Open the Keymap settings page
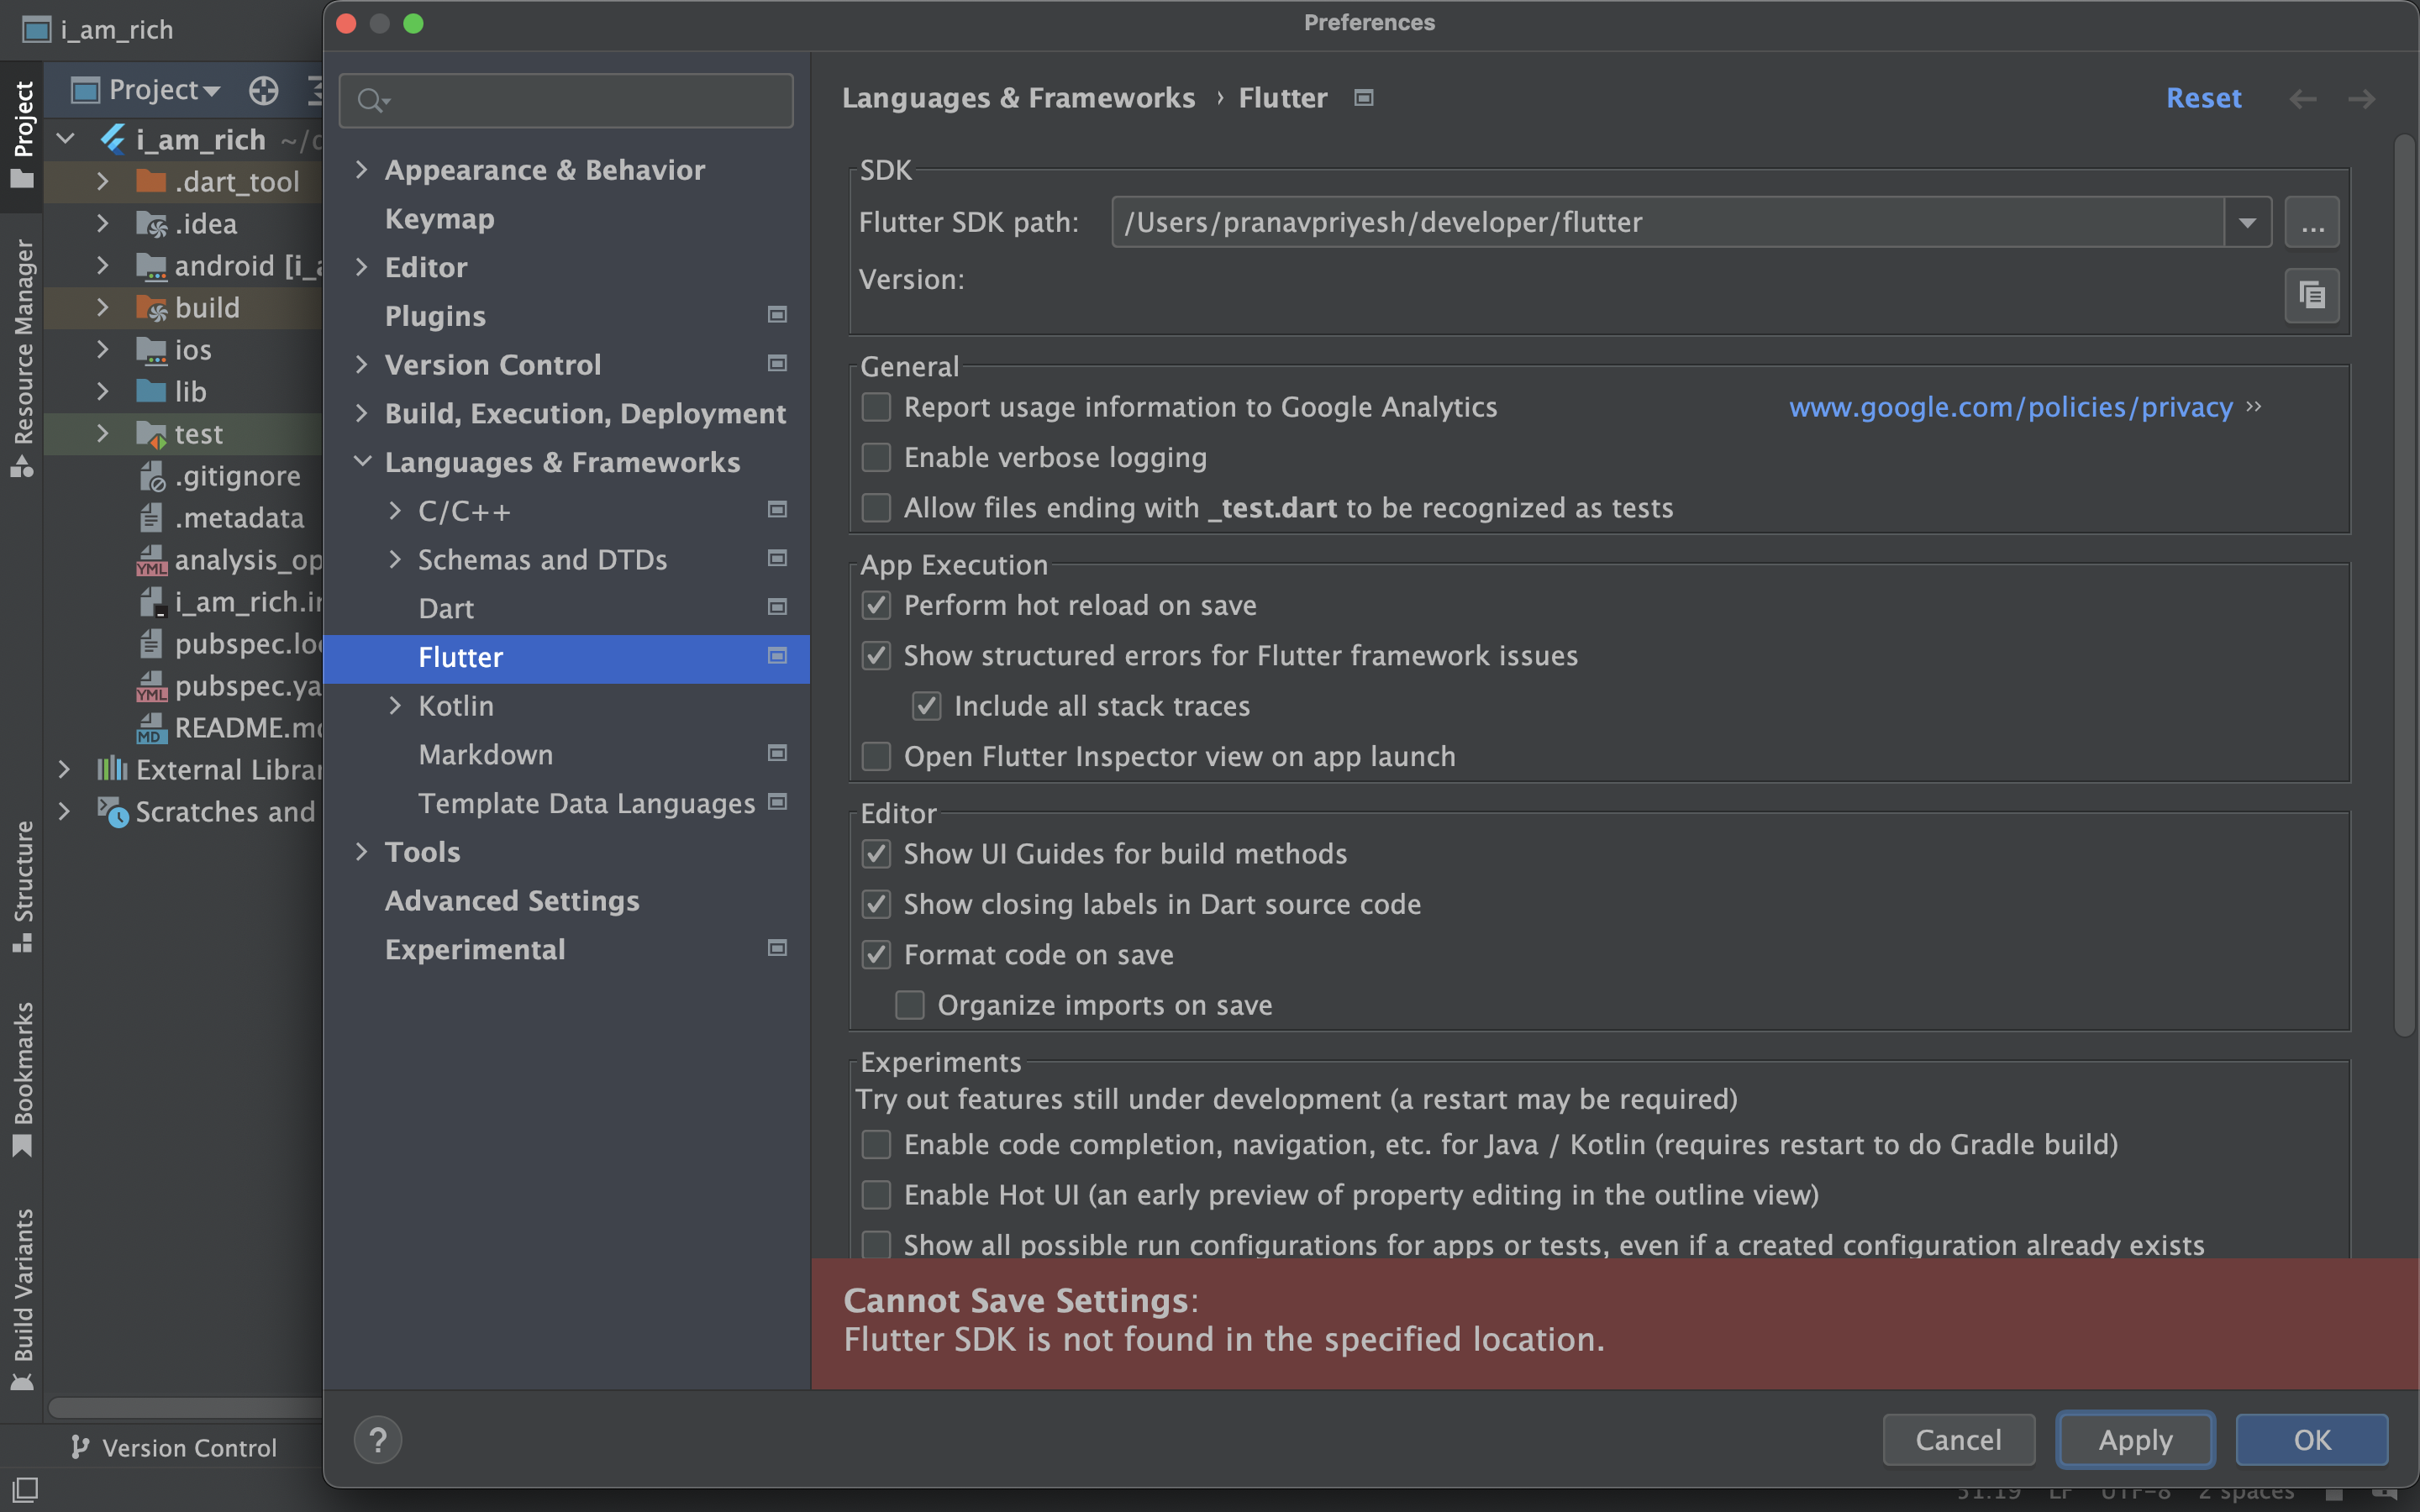The width and height of the screenshot is (2420, 1512). point(439,219)
